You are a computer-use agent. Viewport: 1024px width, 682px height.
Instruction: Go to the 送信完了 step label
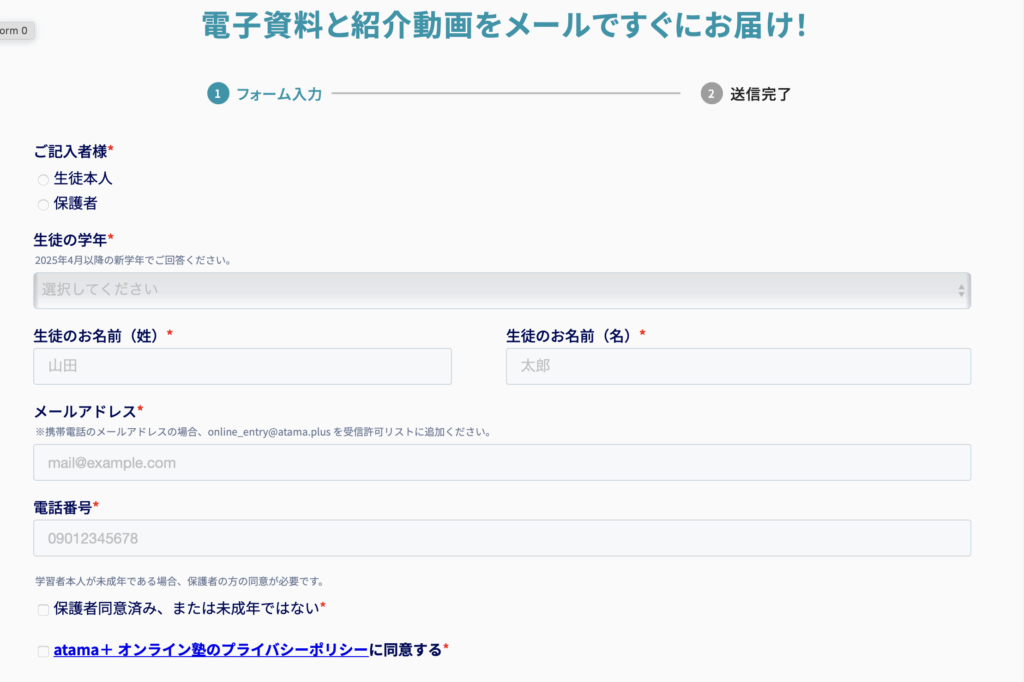(x=760, y=94)
